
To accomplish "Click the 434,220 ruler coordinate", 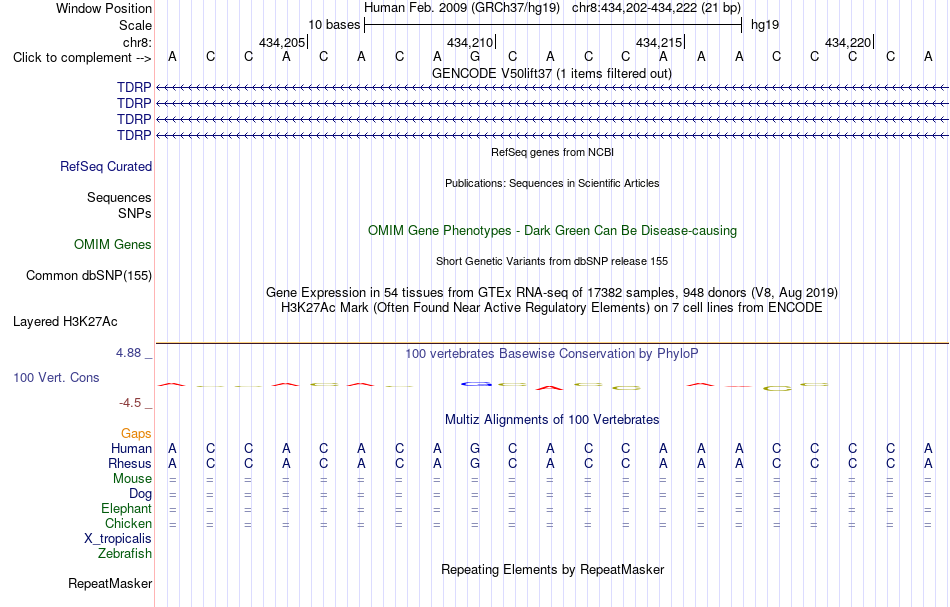I will 848,42.
